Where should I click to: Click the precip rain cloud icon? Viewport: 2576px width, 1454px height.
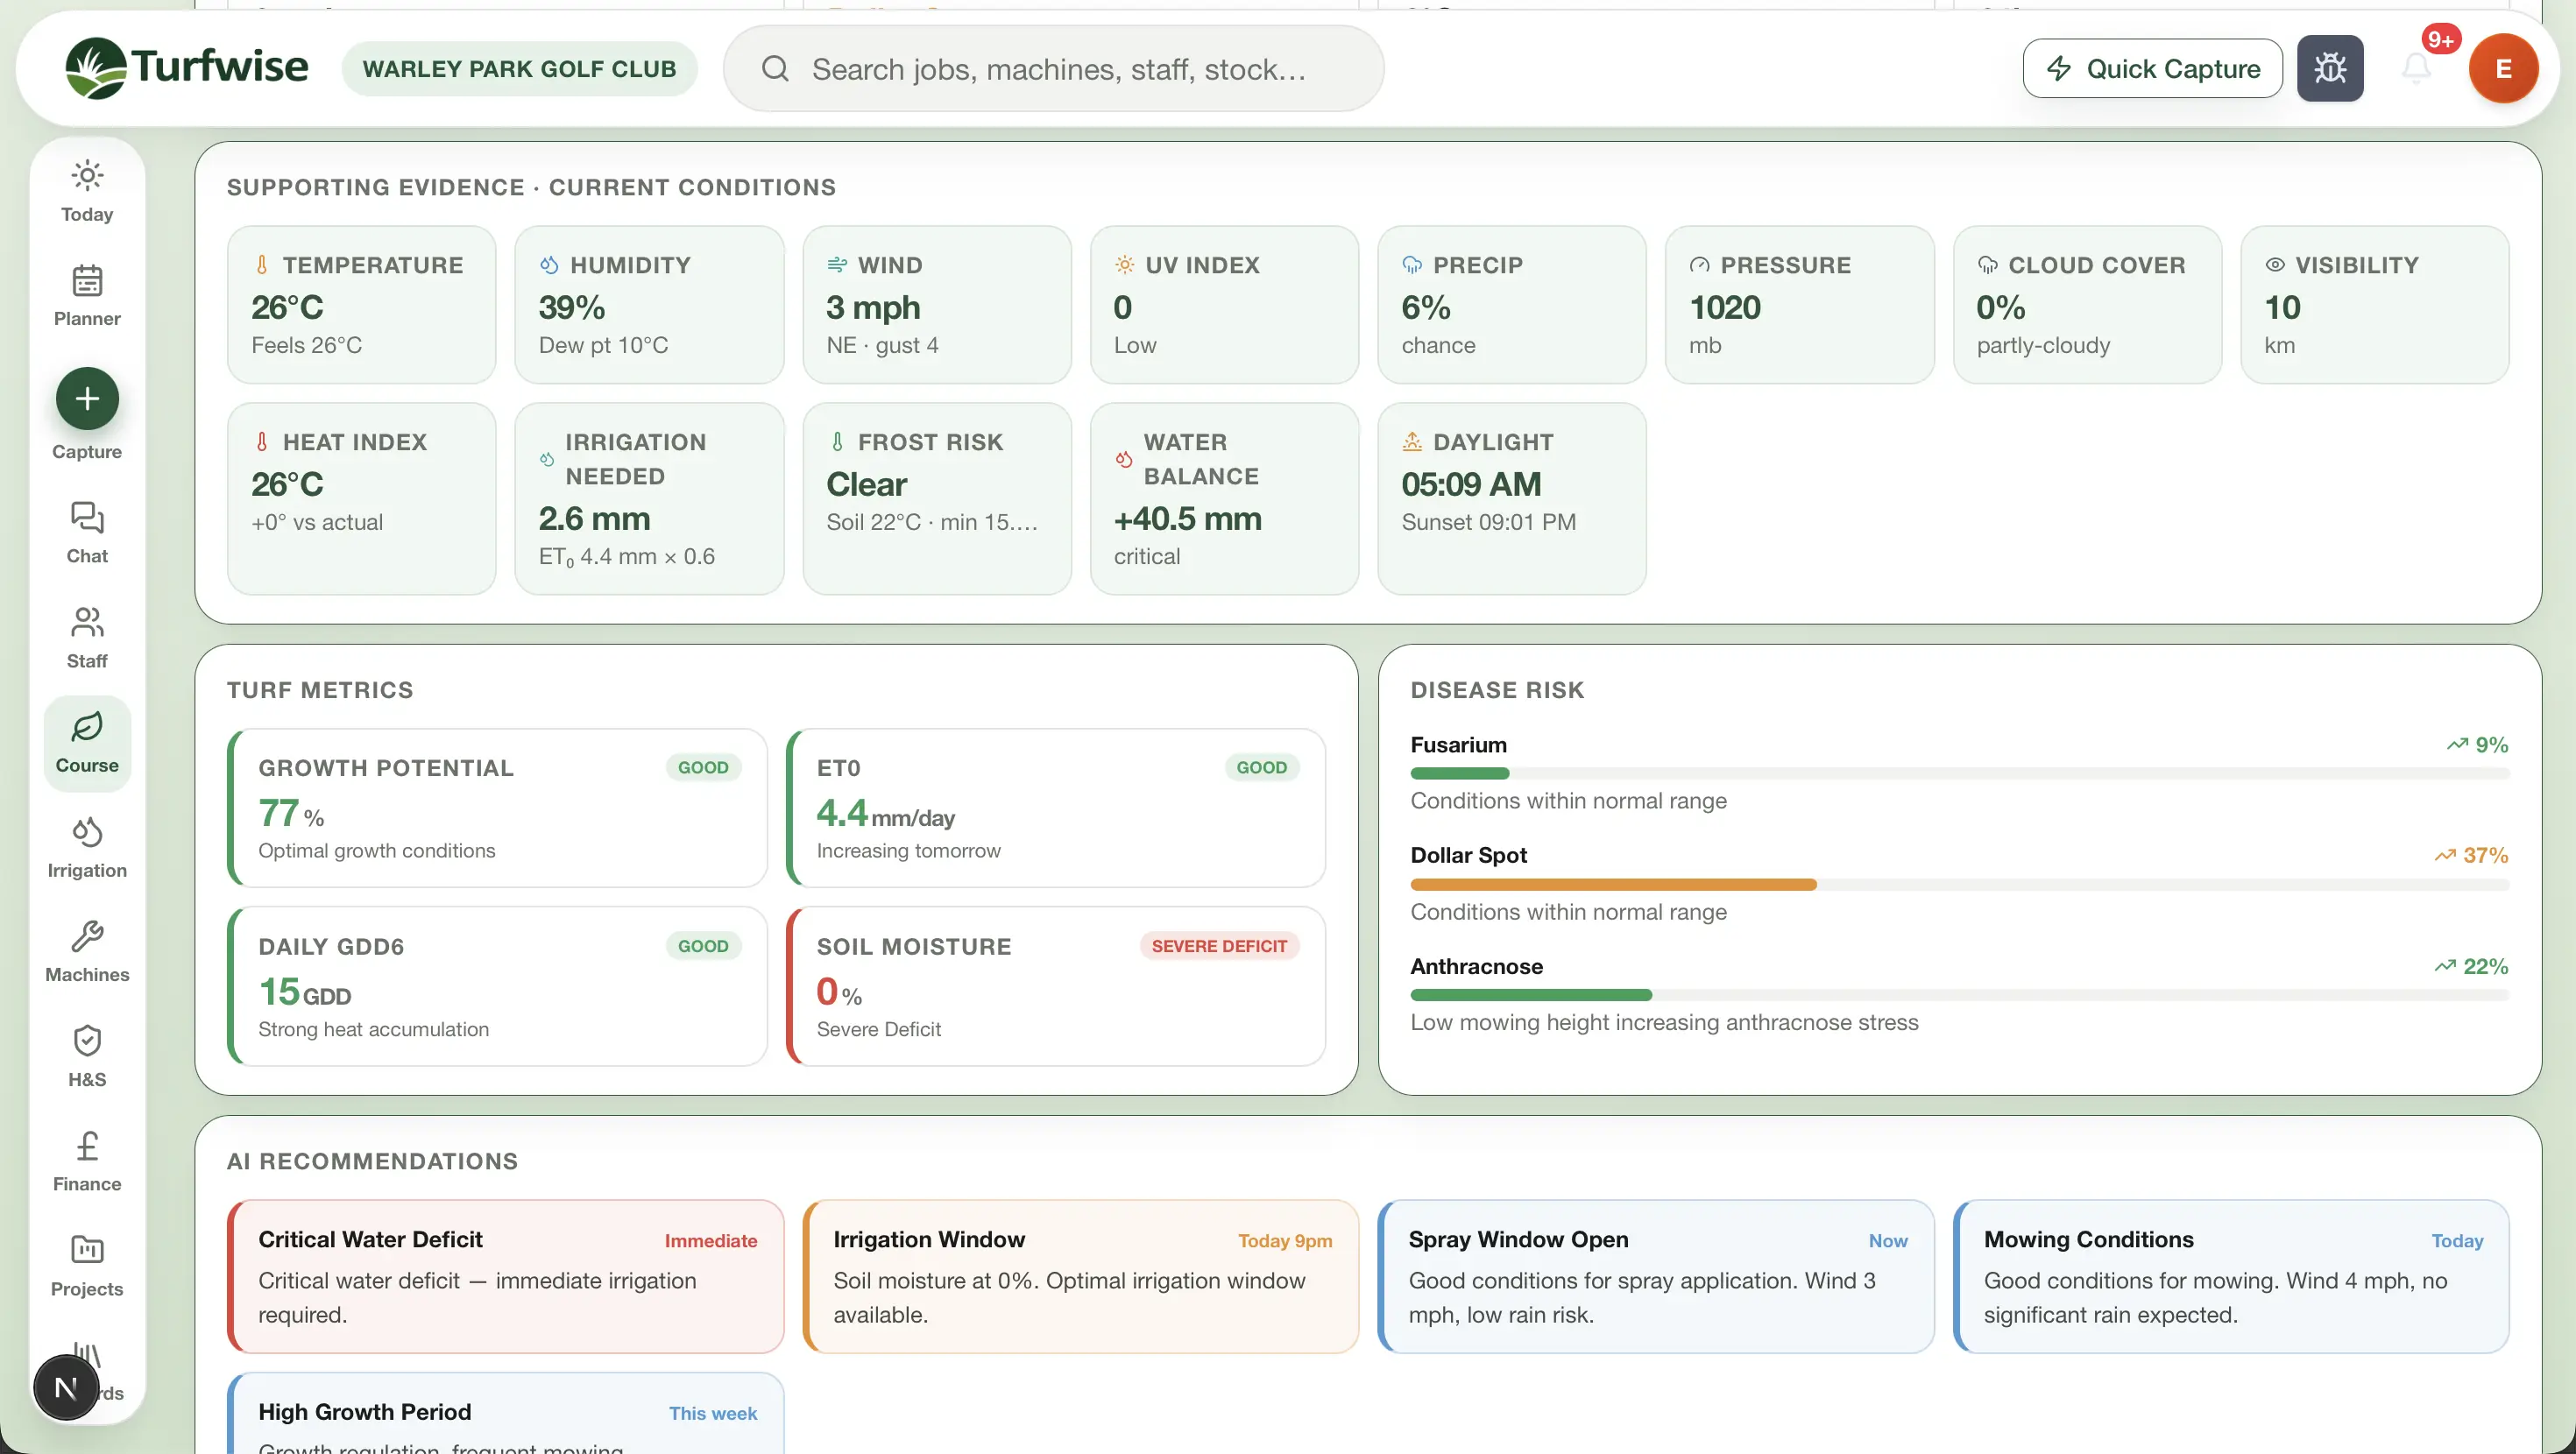pyautogui.click(x=1412, y=265)
